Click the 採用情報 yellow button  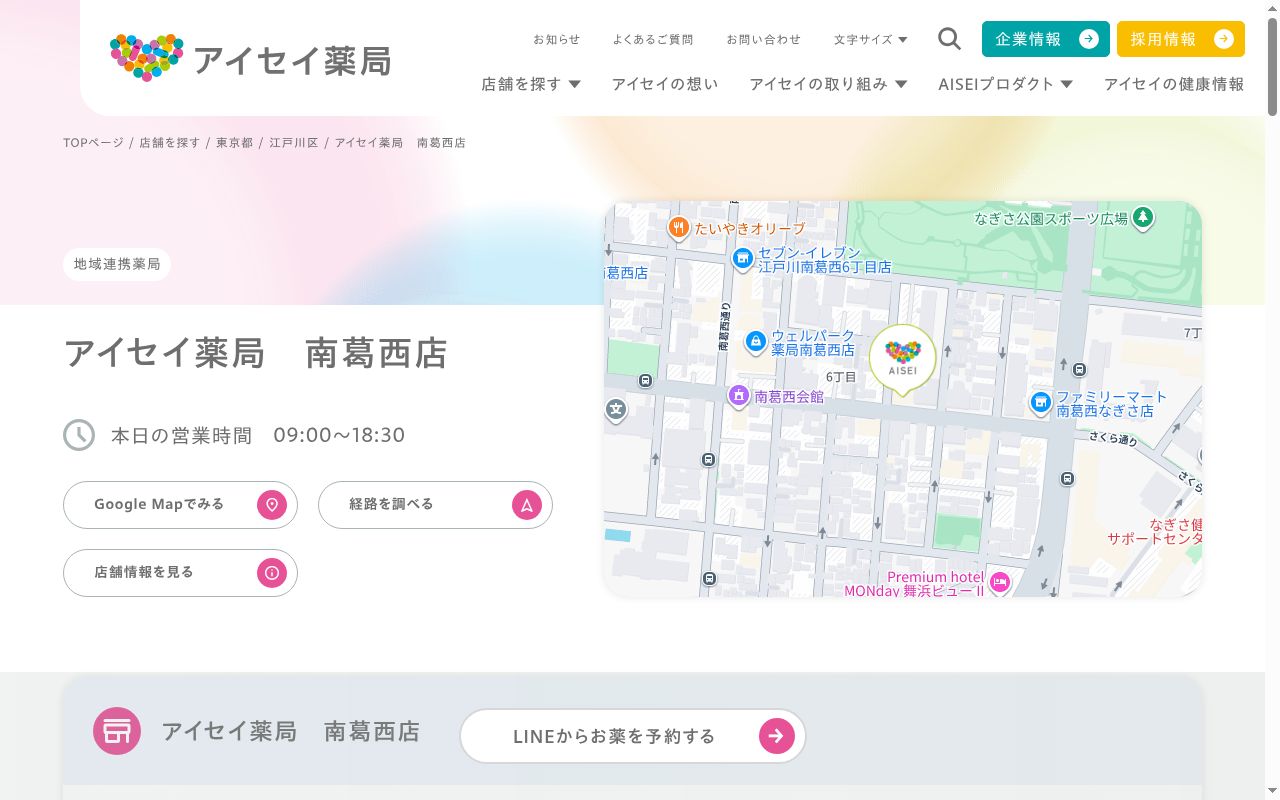pyautogui.click(x=1181, y=39)
